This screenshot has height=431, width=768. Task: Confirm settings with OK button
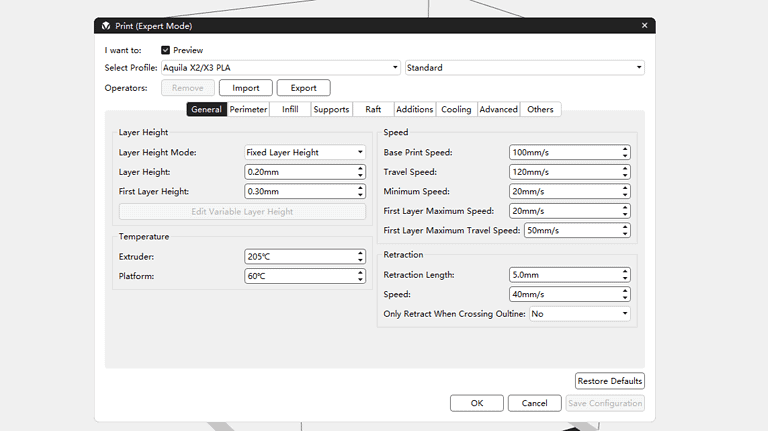pos(477,403)
